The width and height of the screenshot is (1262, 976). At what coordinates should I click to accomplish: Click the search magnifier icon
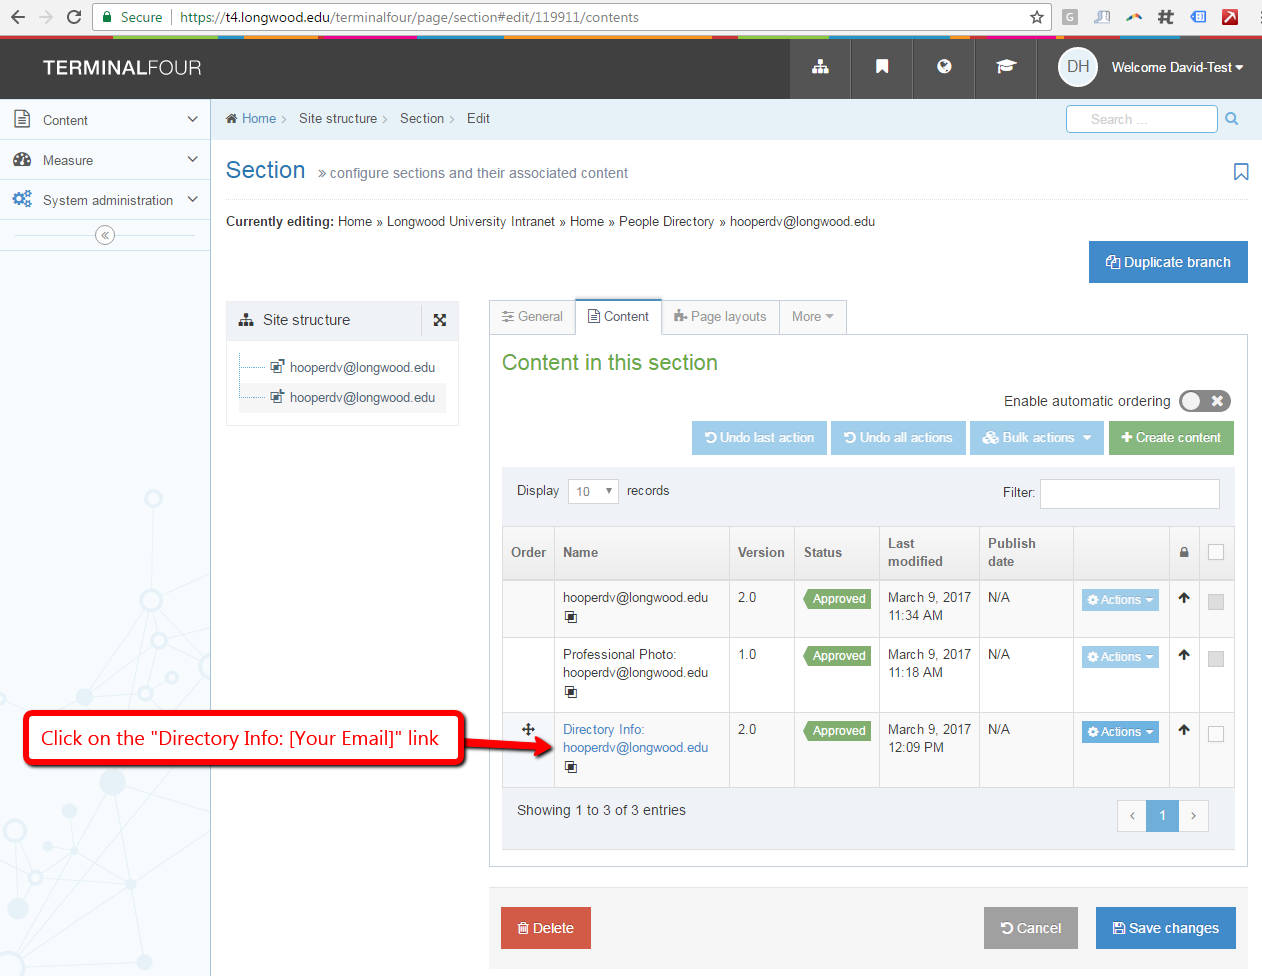click(x=1232, y=119)
